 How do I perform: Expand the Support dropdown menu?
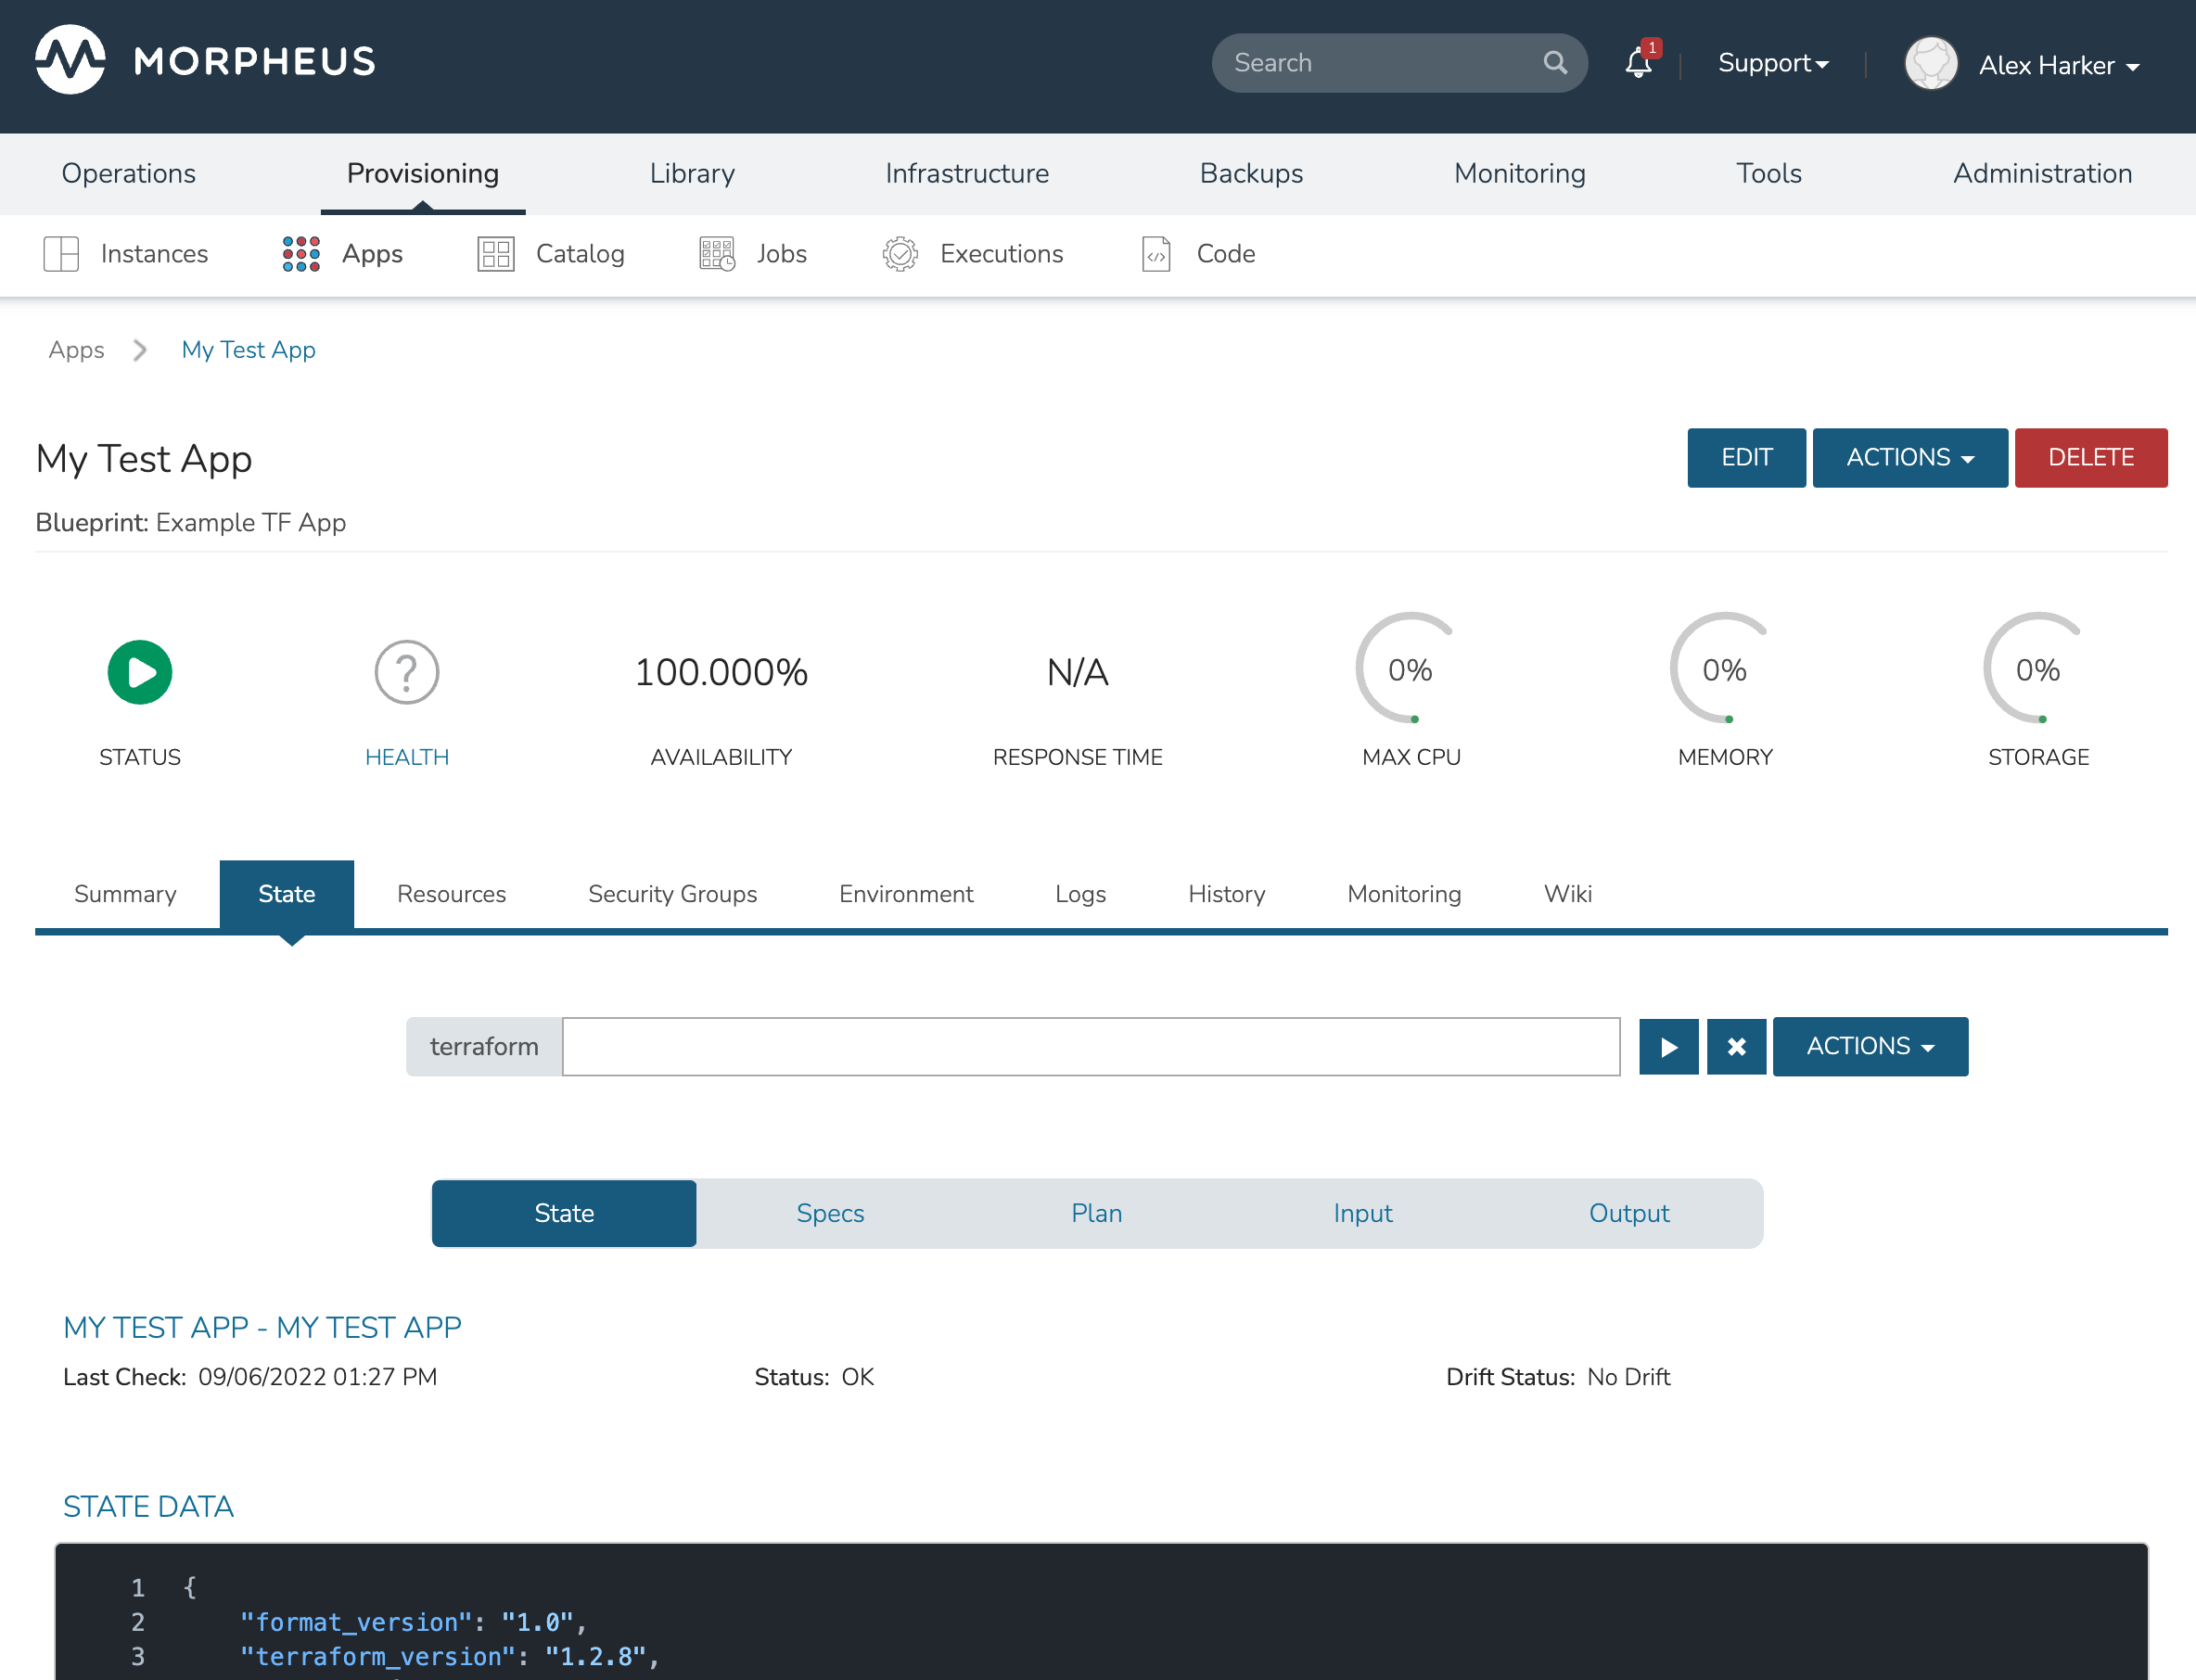tap(1773, 64)
